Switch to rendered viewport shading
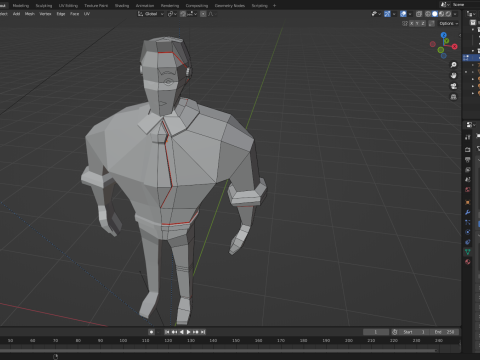480x360 pixels. coord(448,14)
